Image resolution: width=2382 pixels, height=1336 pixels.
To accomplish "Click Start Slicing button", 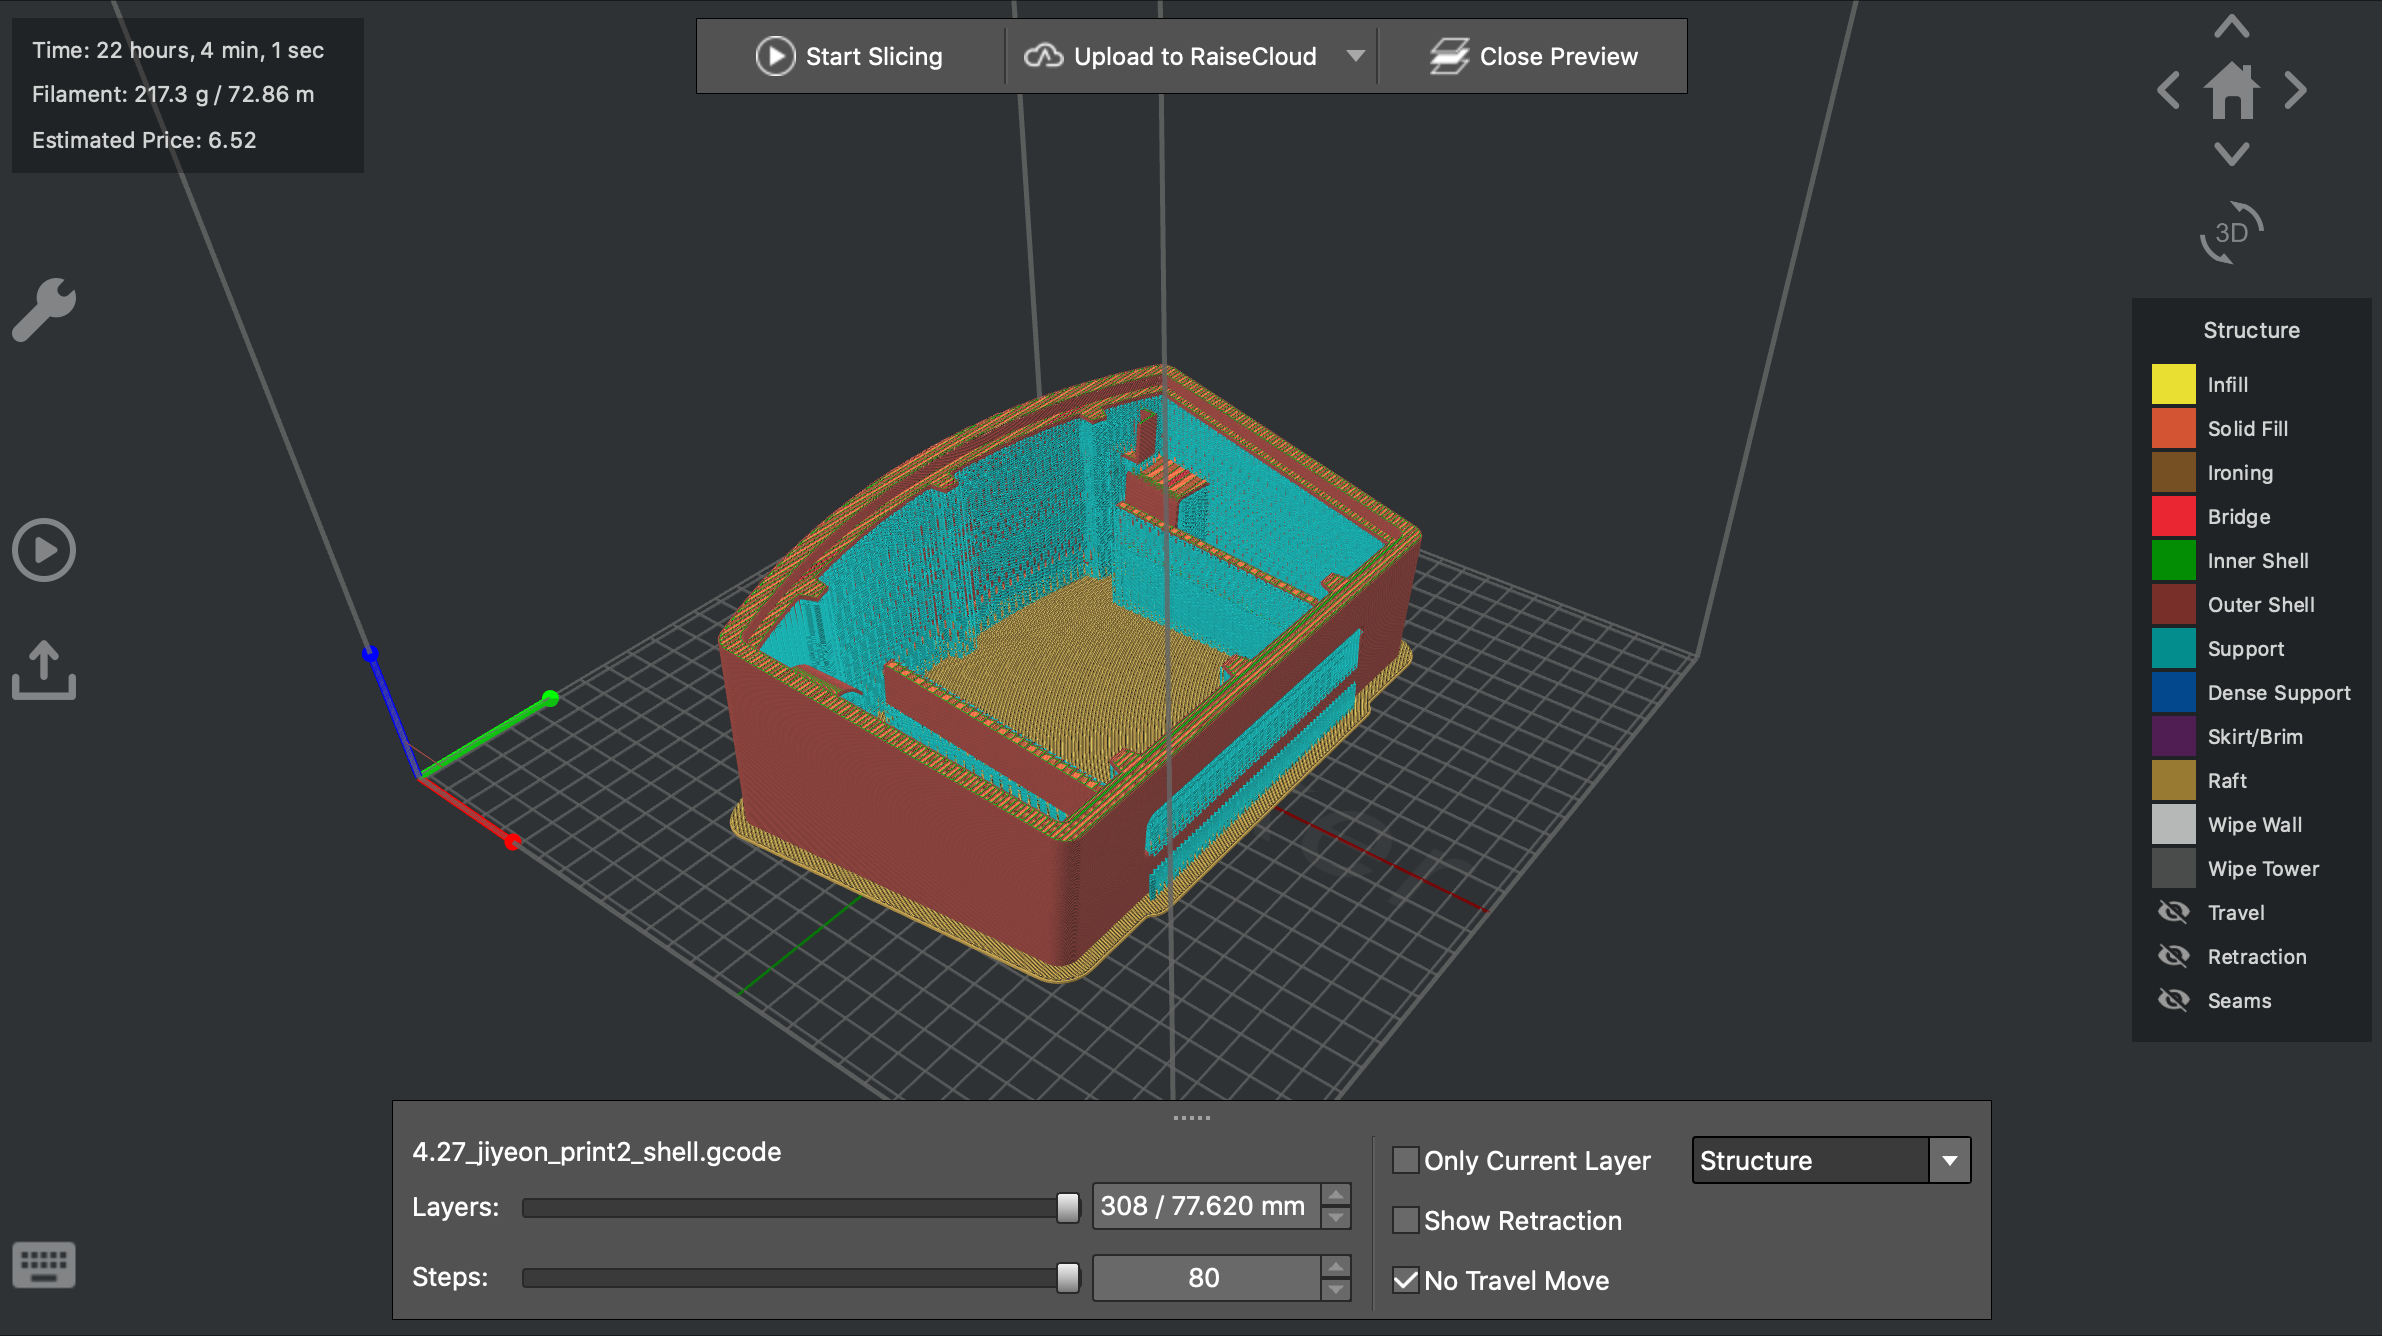I will [x=849, y=56].
